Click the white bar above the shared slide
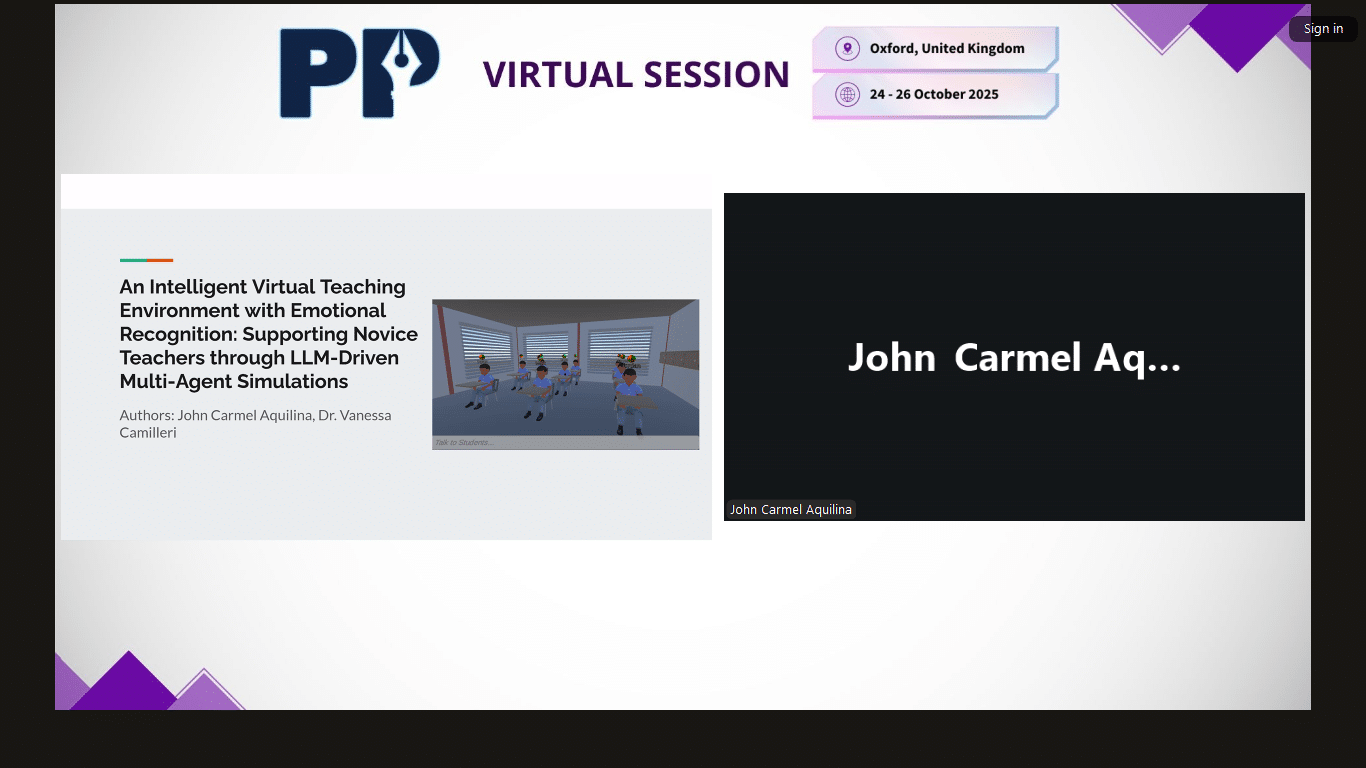 pyautogui.click(x=386, y=191)
